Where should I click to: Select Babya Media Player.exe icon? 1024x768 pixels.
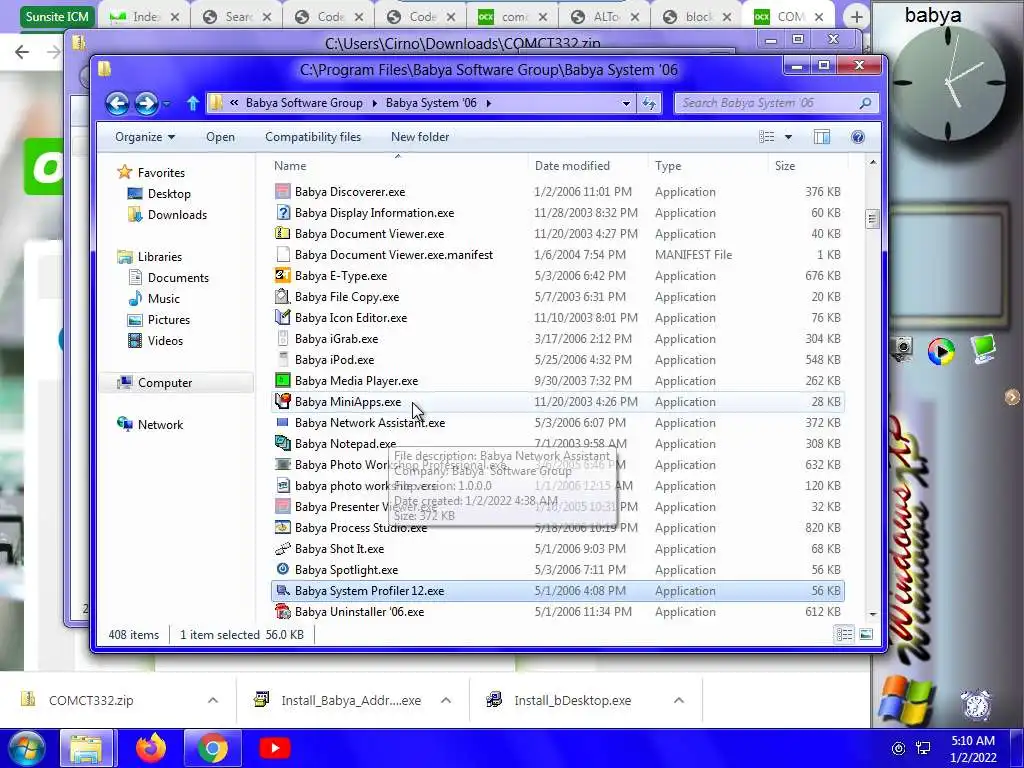click(282, 380)
